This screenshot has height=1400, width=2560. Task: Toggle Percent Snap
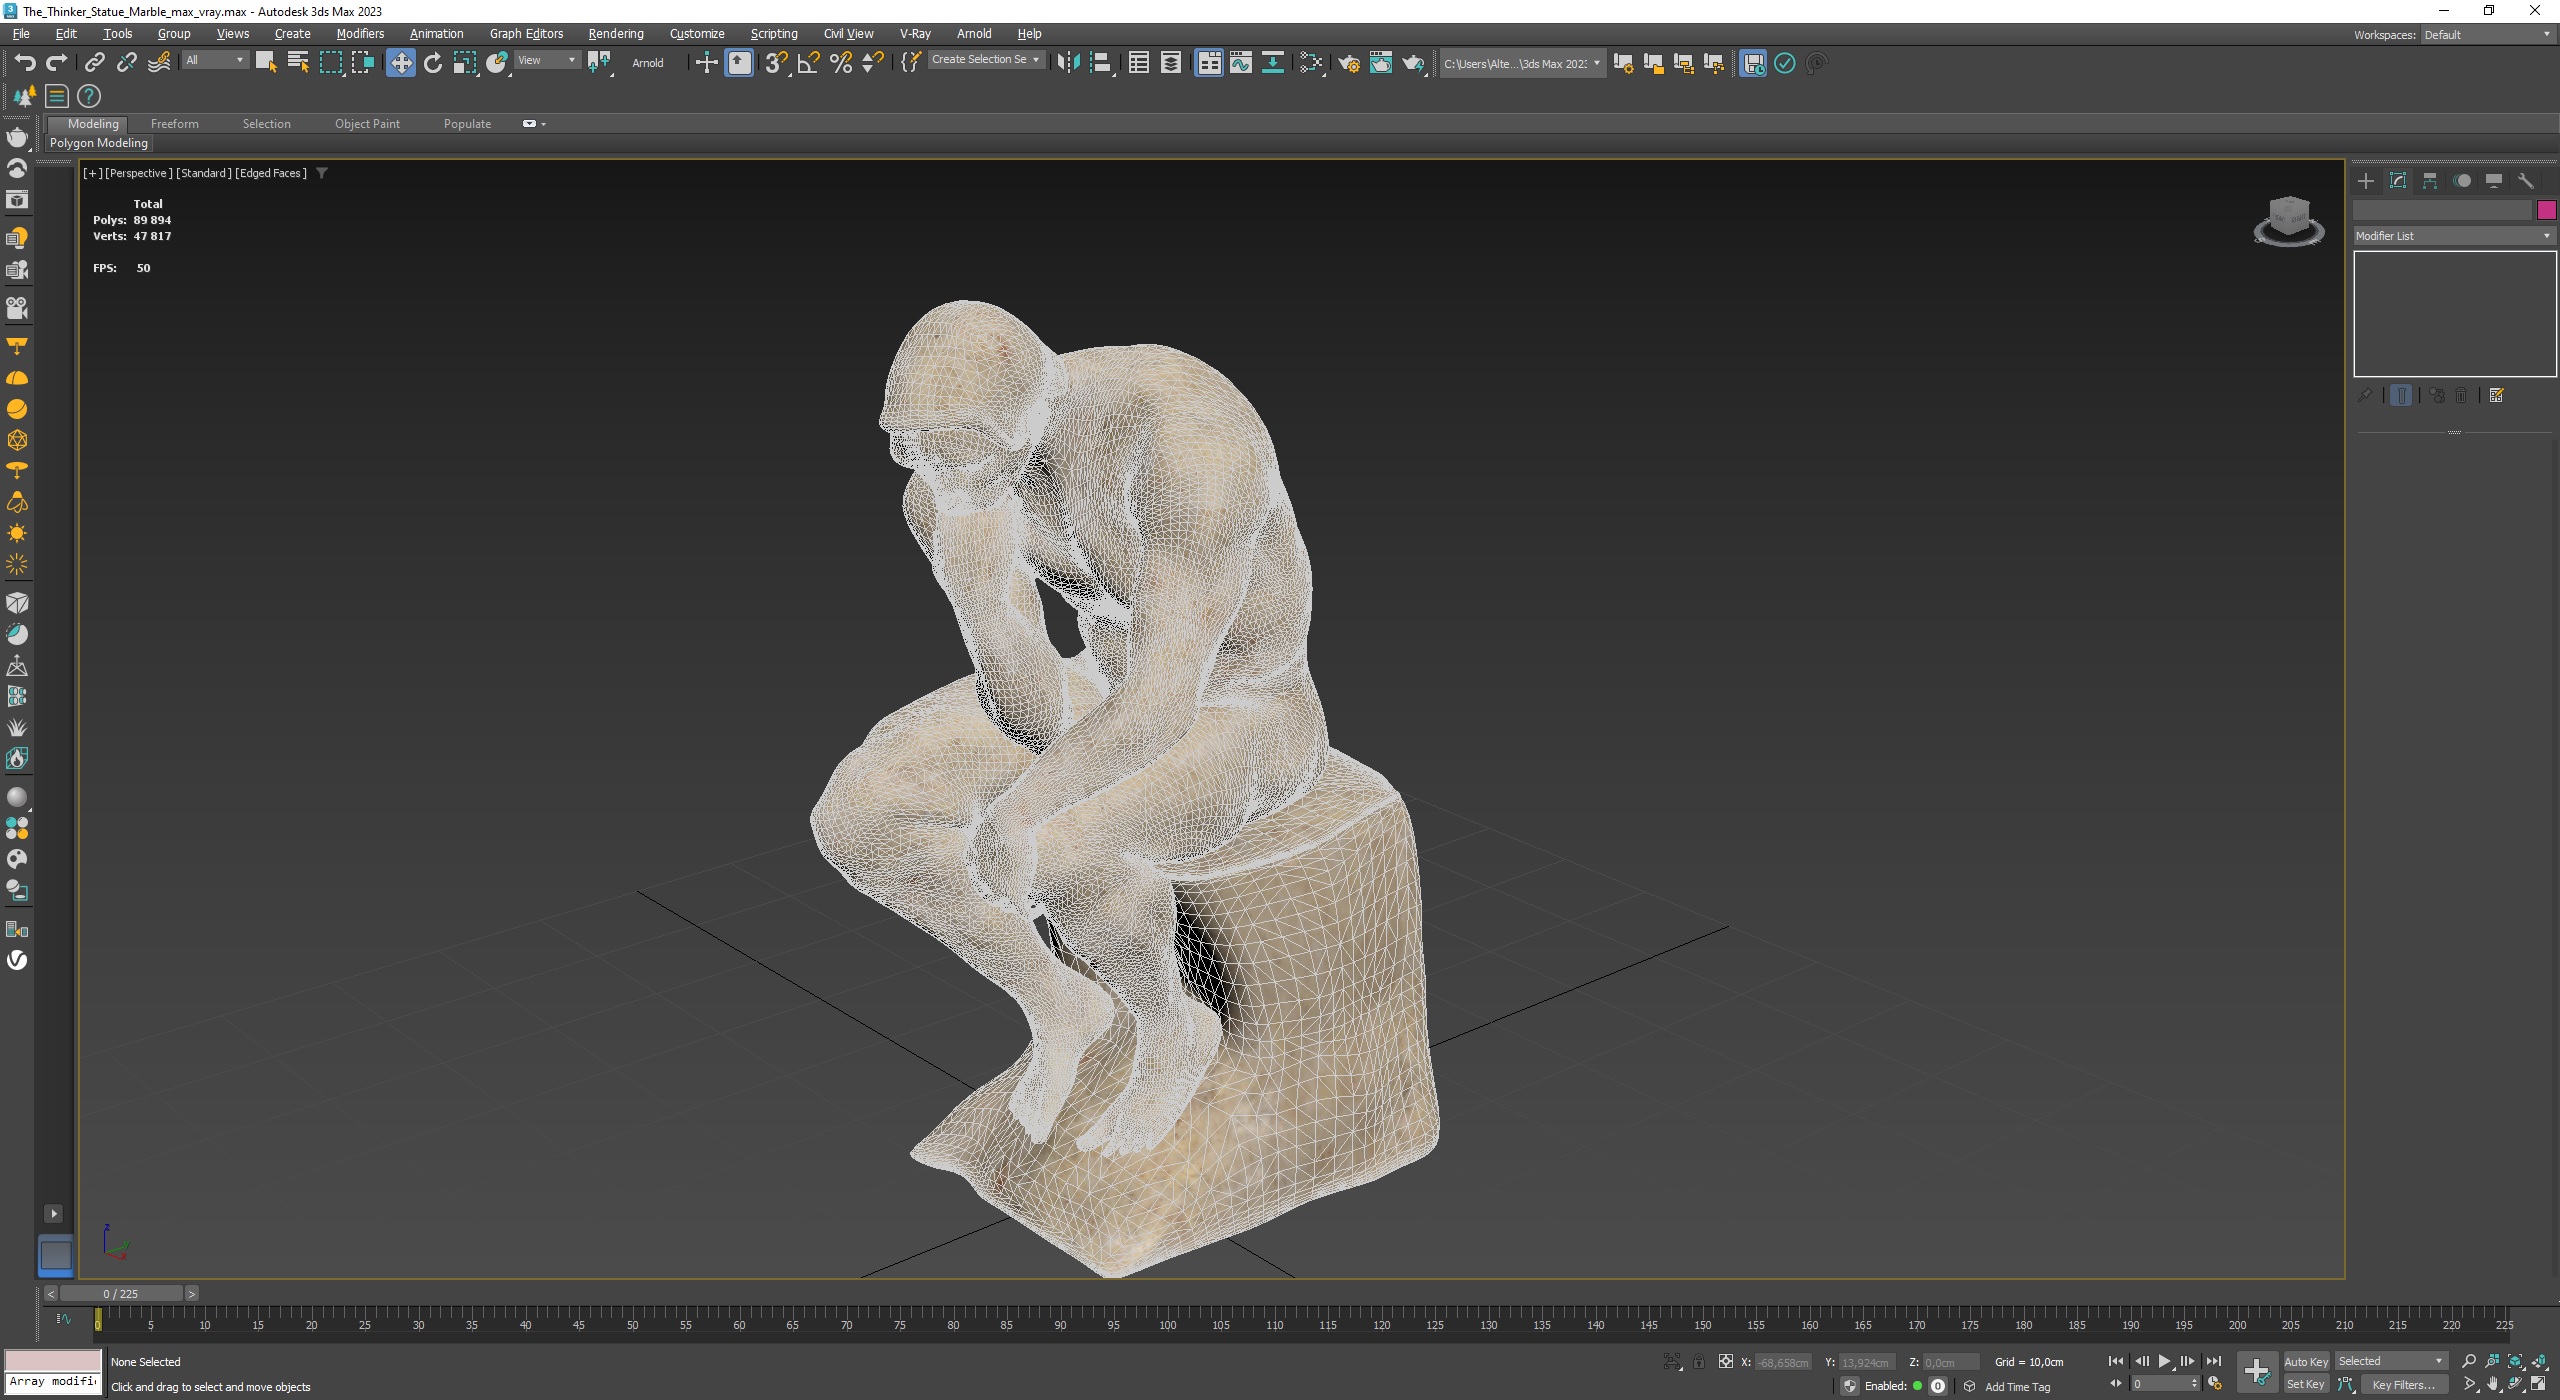[841, 63]
